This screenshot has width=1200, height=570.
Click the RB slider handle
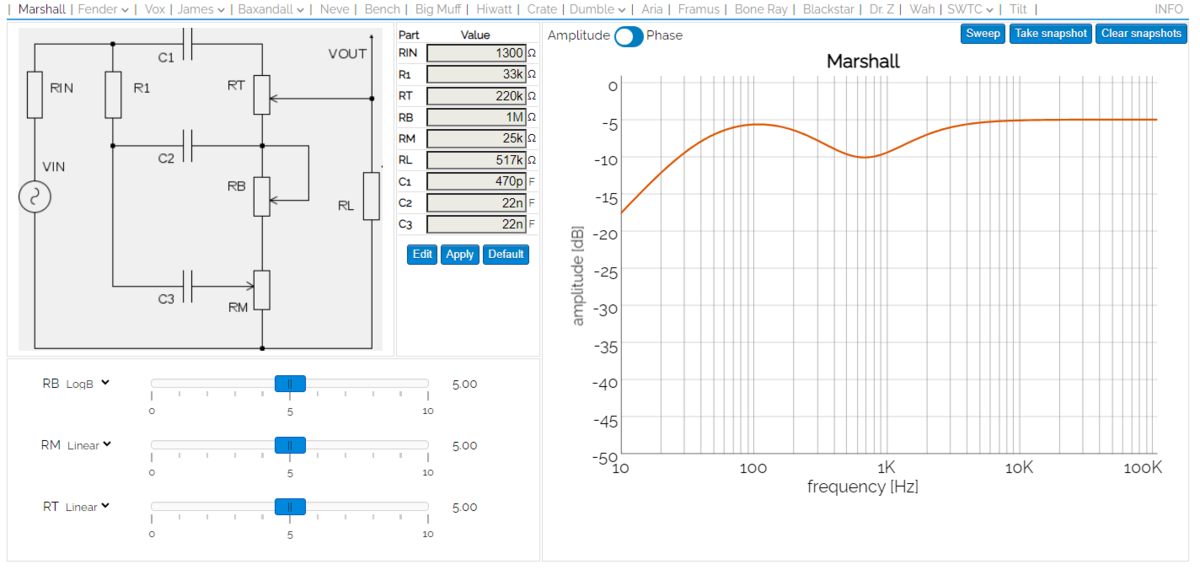[290, 383]
